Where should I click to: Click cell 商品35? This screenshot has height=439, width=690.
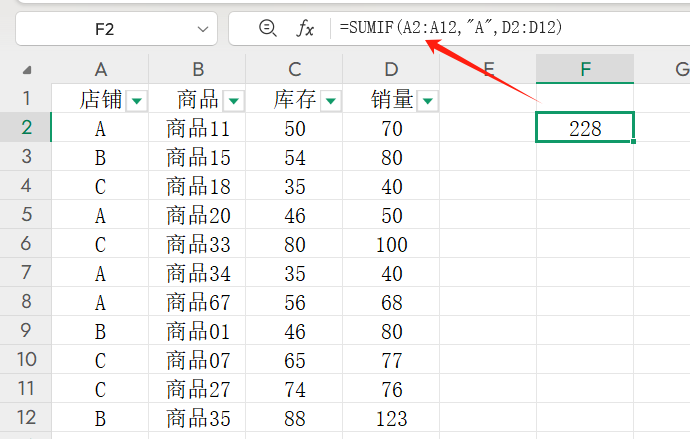pyautogui.click(x=198, y=418)
